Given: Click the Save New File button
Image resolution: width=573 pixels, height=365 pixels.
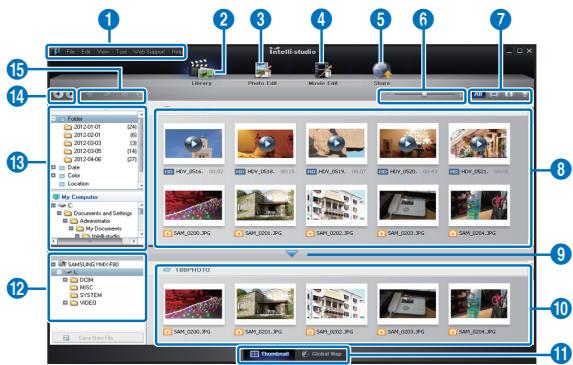Looking at the screenshot, I should (x=98, y=338).
